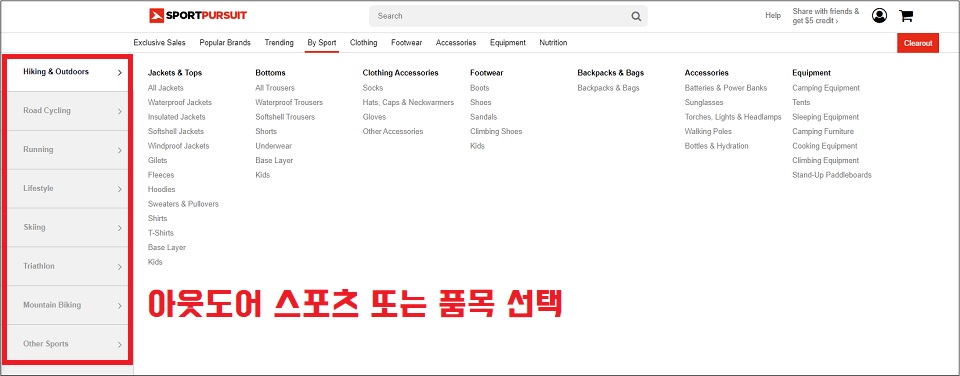Open Windproof Jackets link
This screenshot has width=960, height=376.
pyautogui.click(x=178, y=146)
